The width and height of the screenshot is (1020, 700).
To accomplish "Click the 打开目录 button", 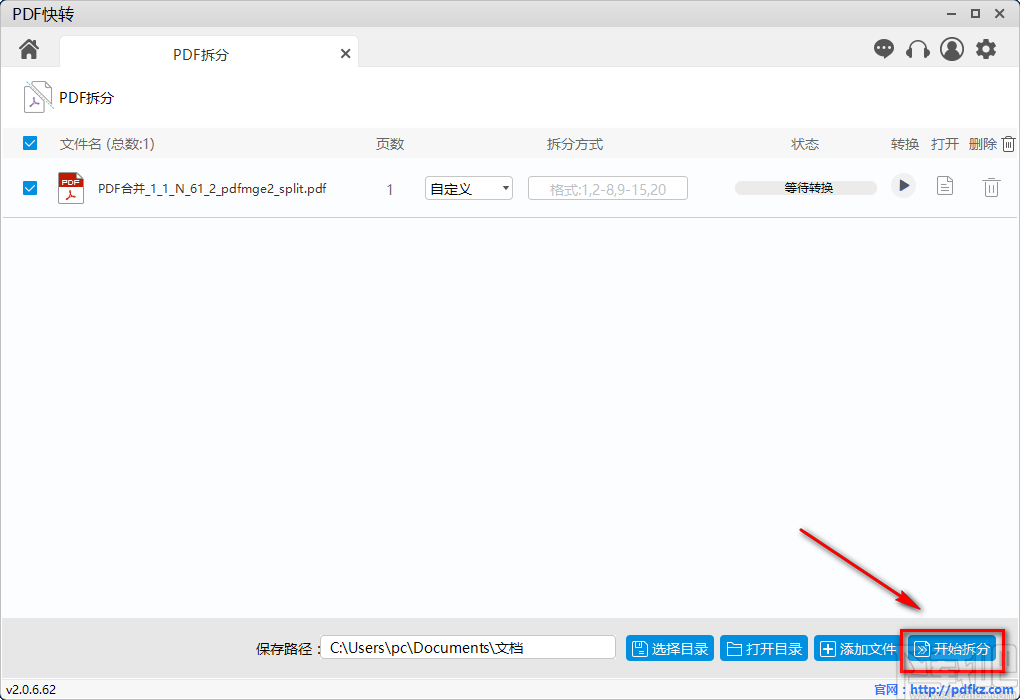I will pos(763,647).
